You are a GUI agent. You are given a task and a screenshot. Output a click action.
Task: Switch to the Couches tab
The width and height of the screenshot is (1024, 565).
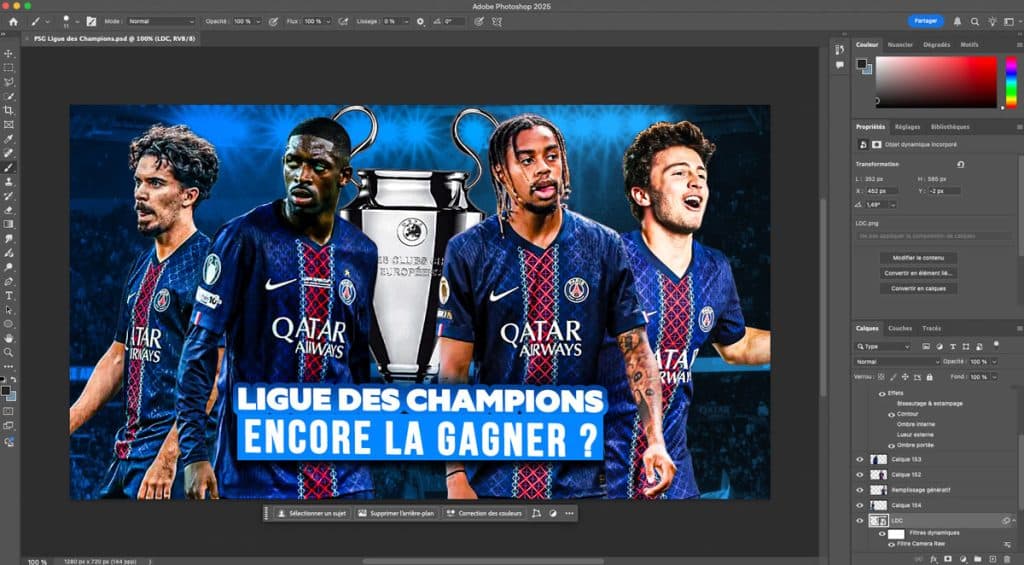pyautogui.click(x=900, y=328)
